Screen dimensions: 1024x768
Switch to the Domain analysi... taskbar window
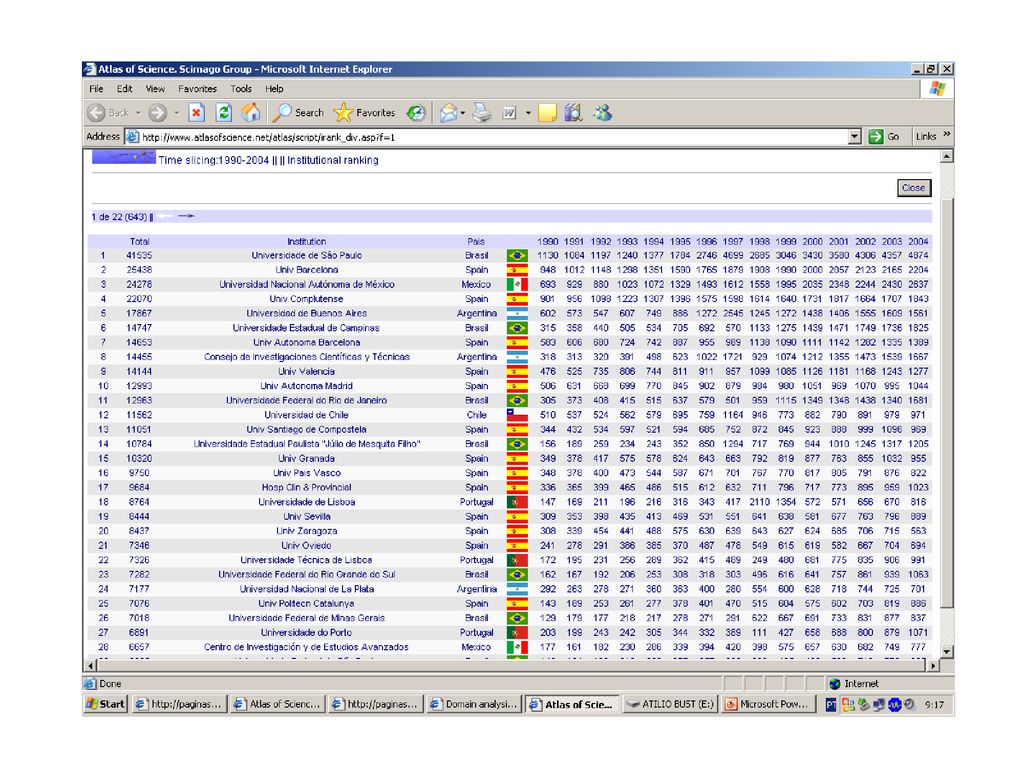[473, 704]
